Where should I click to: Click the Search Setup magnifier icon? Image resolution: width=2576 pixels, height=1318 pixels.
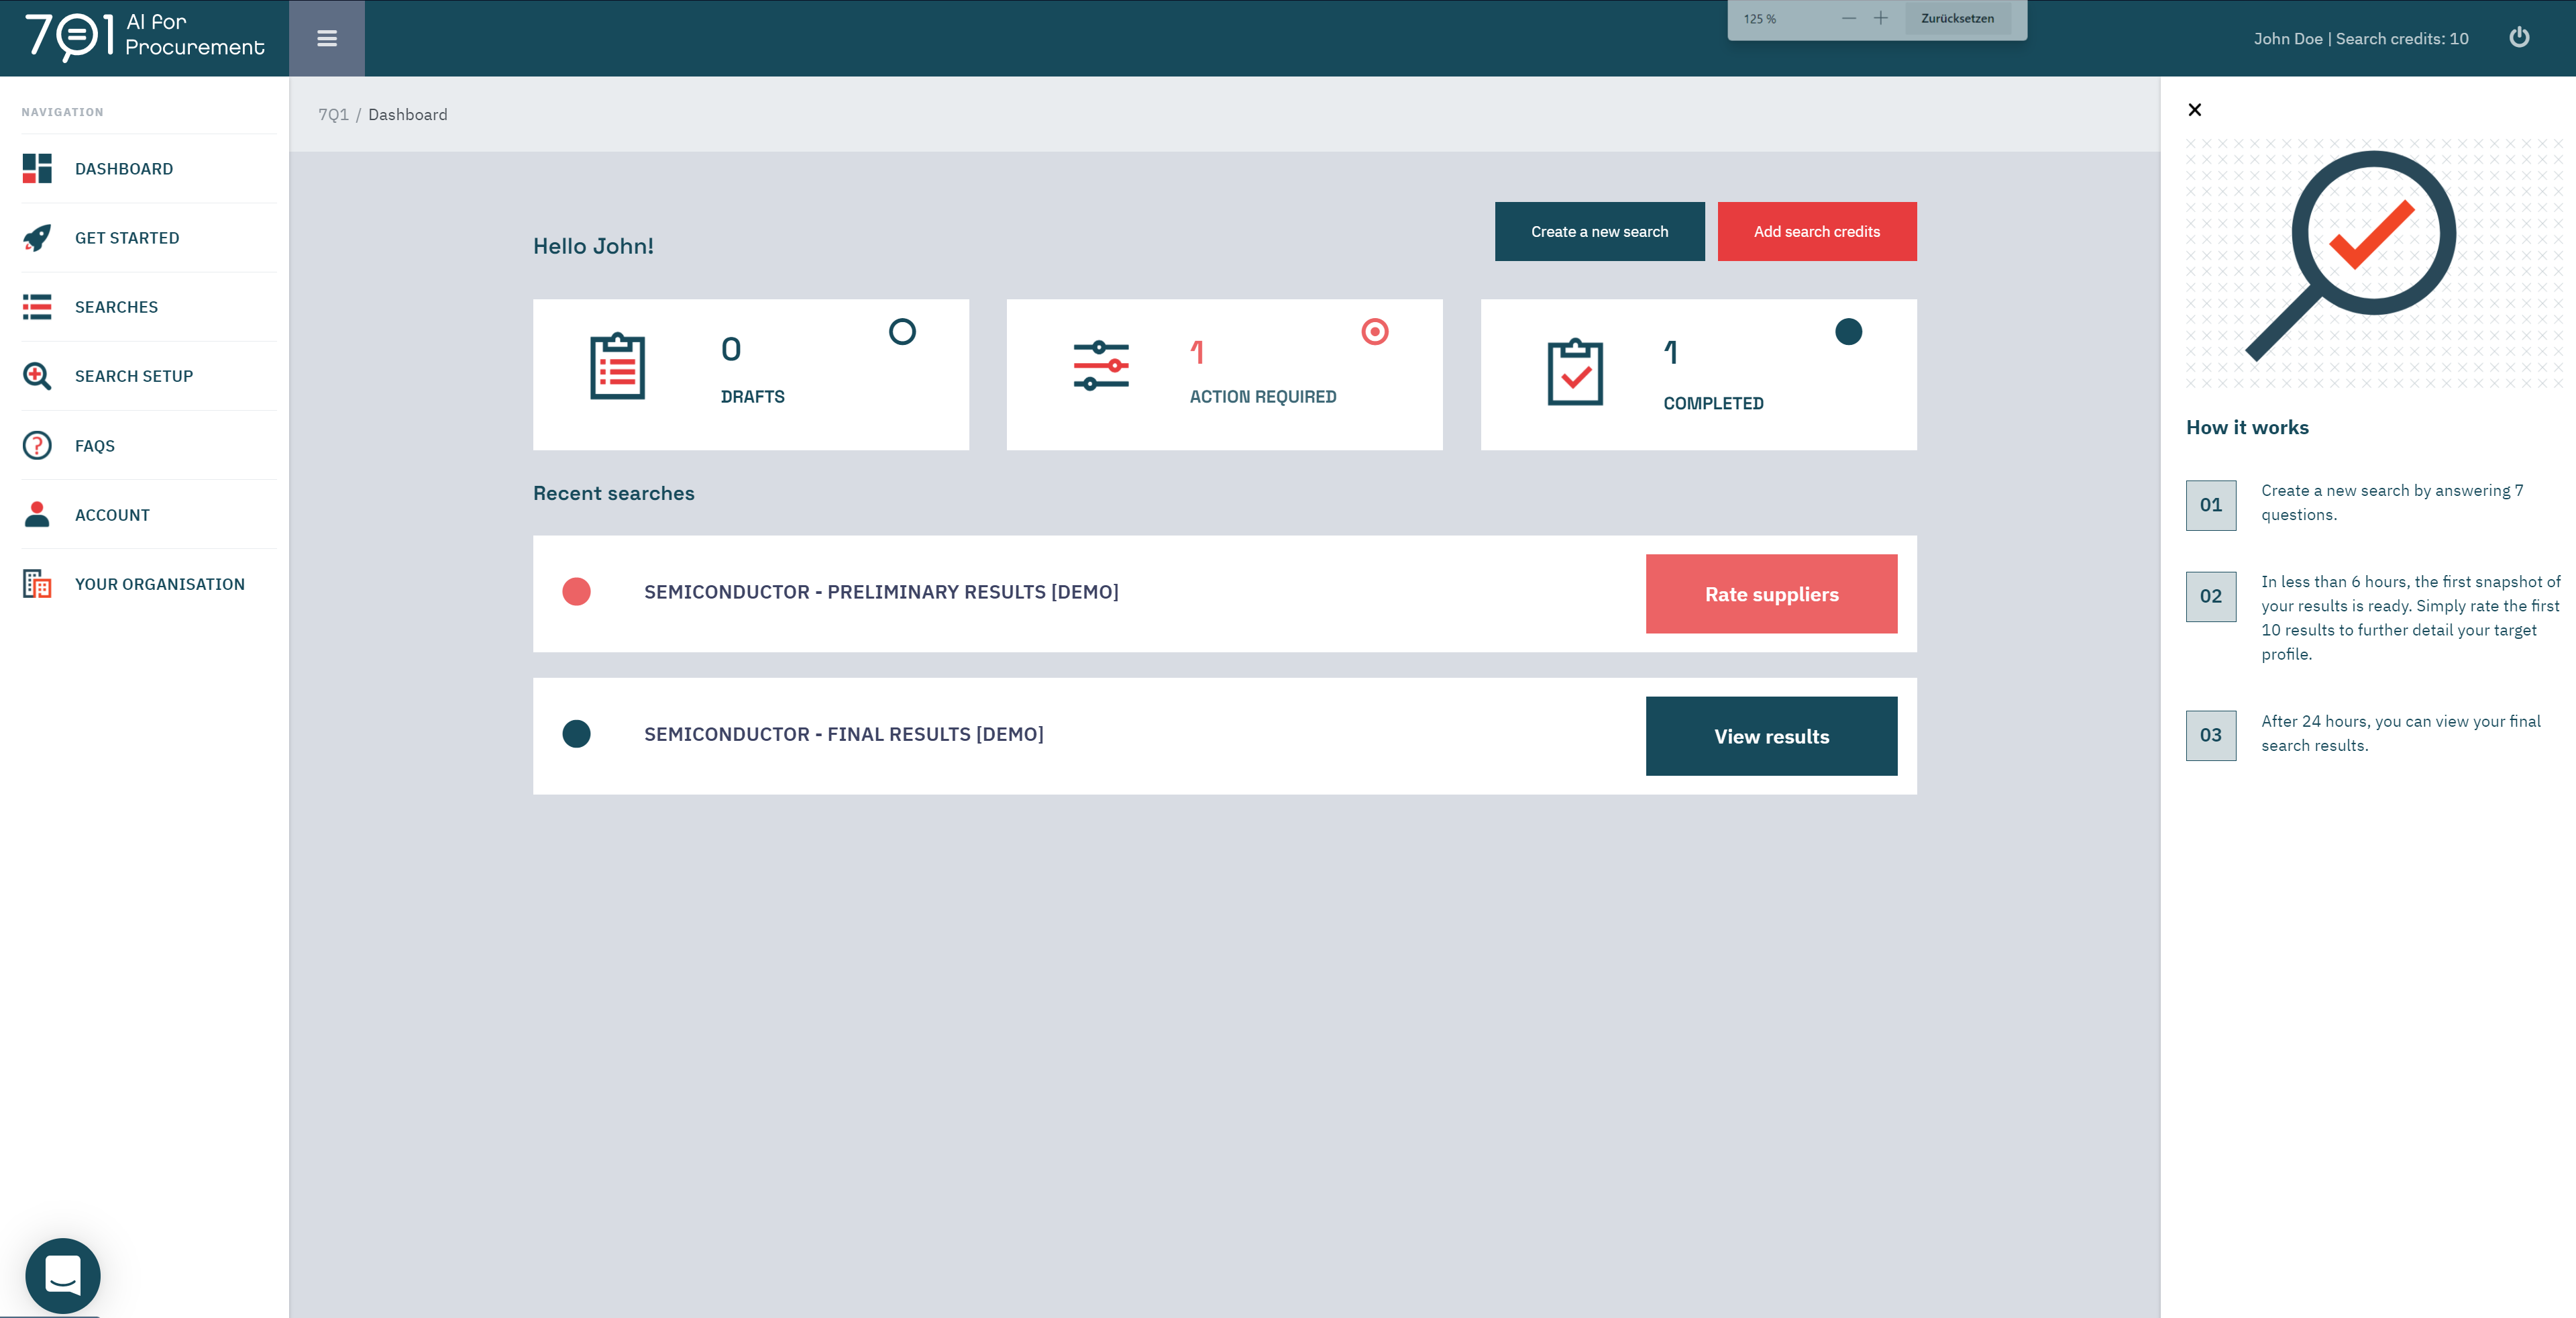point(37,376)
